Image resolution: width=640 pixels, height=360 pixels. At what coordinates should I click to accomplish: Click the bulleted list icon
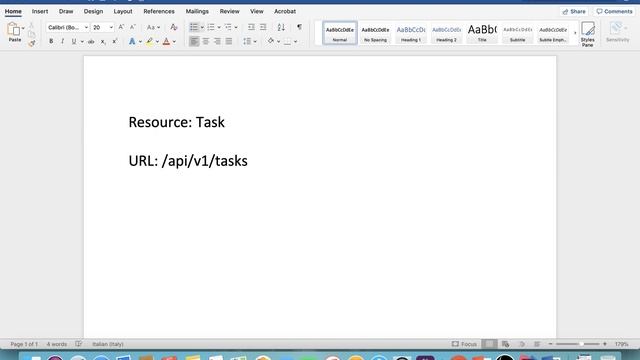[194, 27]
